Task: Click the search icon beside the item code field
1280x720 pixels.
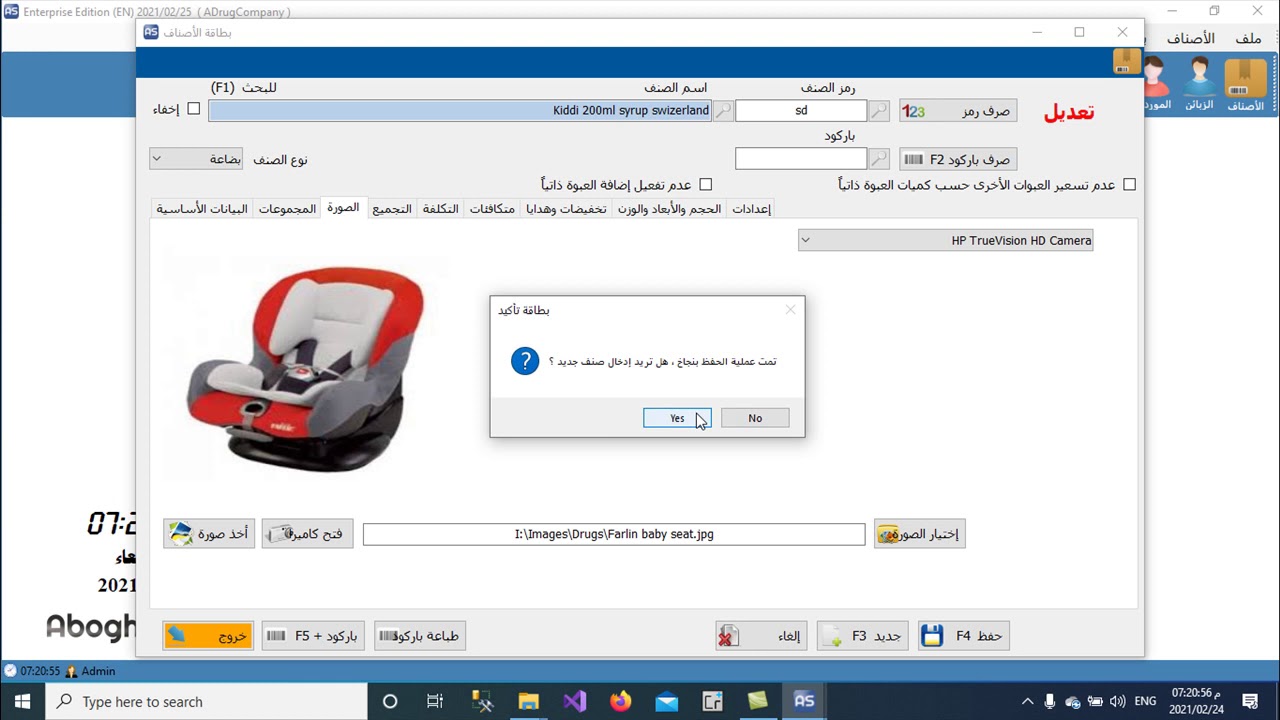Action: coord(879,111)
